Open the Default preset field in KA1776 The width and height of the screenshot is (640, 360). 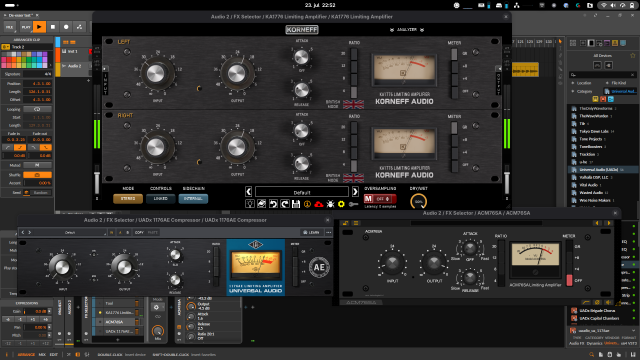tap(302, 192)
